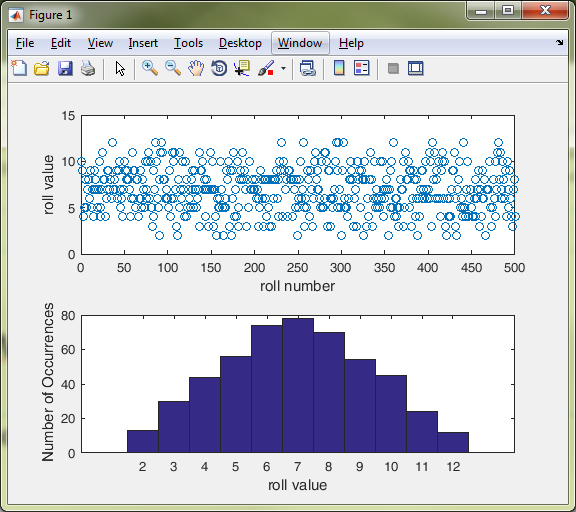Viewport: 576px width, 512px height.
Task: Click the Show Plot Tools icon
Action: pos(416,68)
